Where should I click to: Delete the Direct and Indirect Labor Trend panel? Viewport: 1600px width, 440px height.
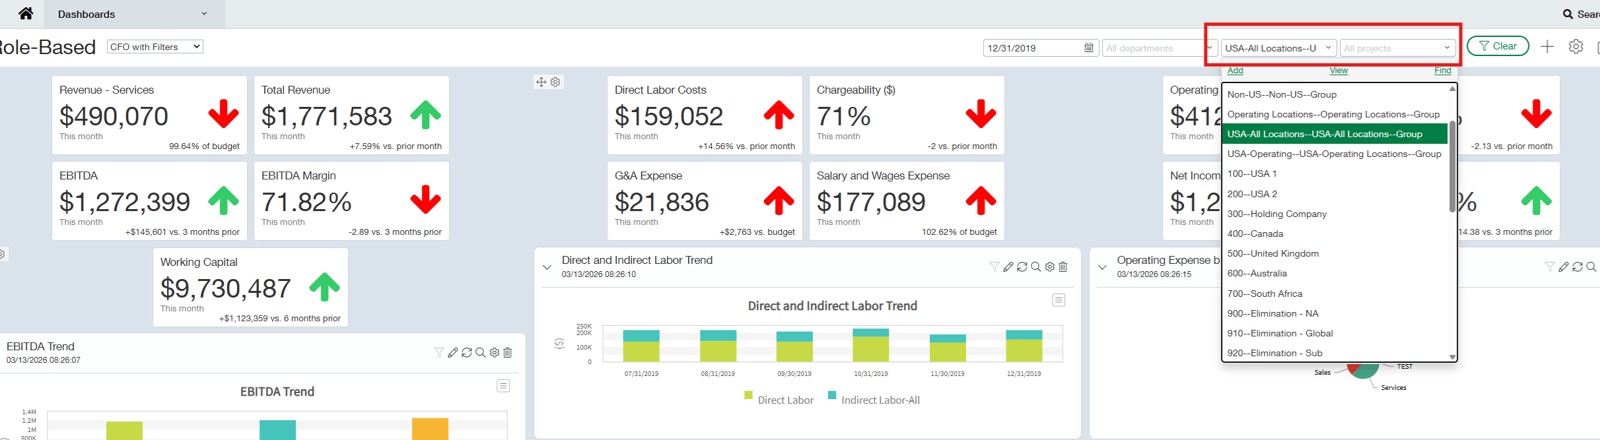click(x=1063, y=267)
